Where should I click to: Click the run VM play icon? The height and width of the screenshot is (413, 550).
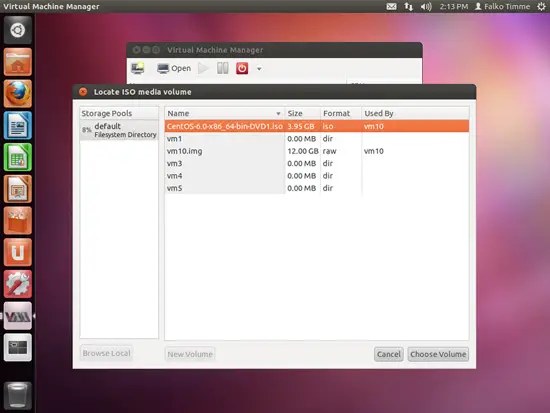203,68
